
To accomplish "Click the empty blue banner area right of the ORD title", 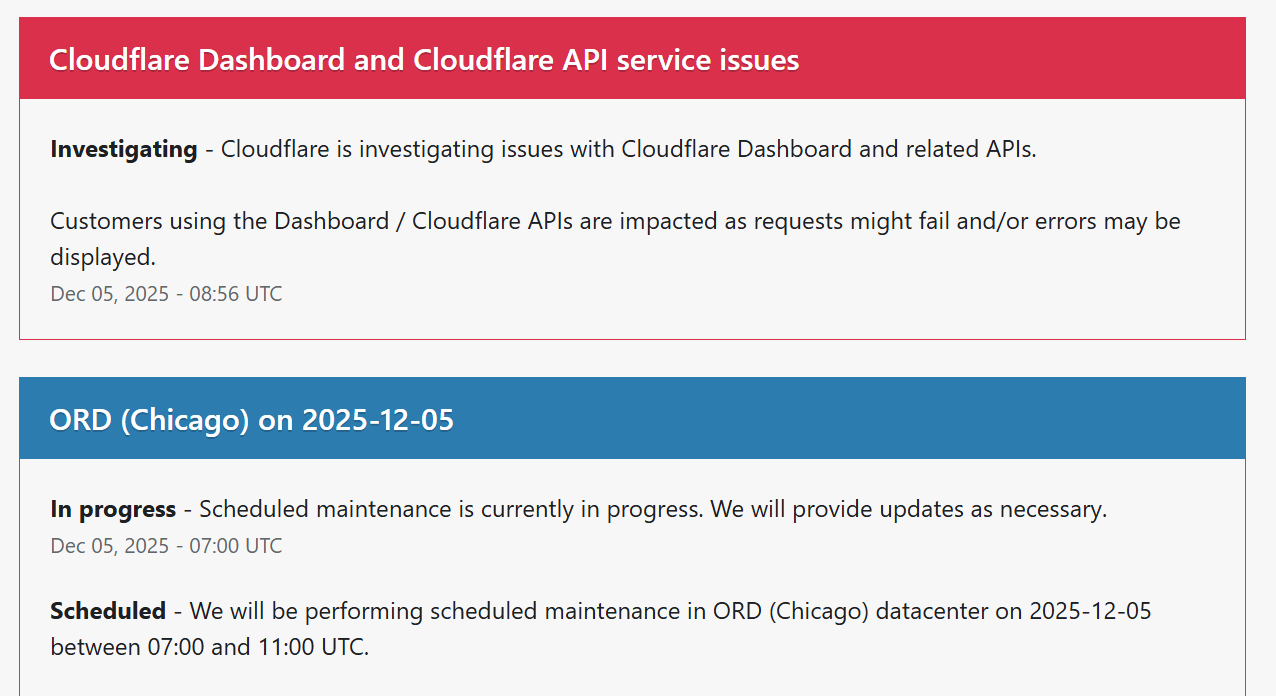I will point(850,420).
